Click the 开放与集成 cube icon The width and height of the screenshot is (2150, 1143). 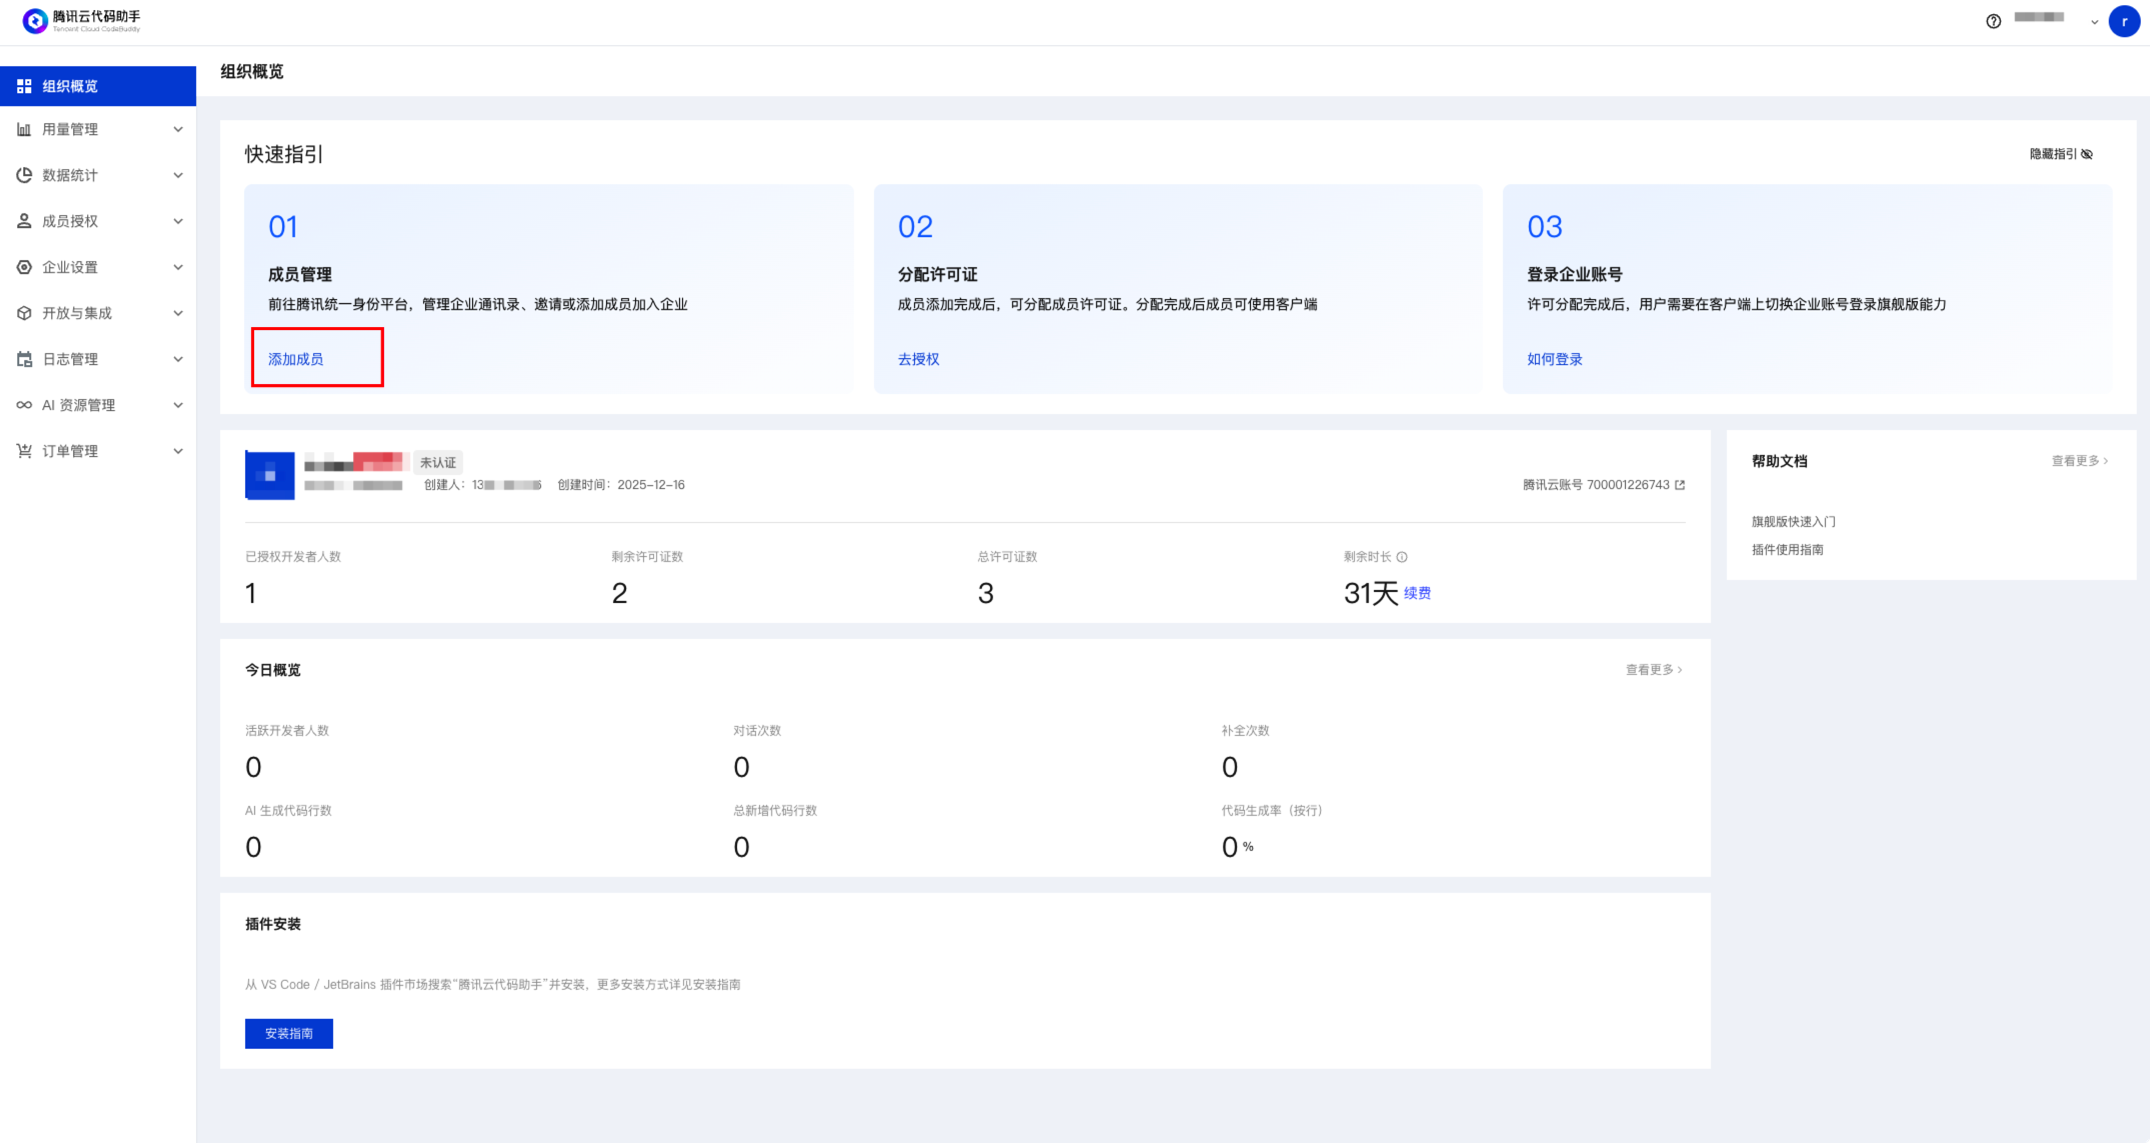click(x=24, y=313)
